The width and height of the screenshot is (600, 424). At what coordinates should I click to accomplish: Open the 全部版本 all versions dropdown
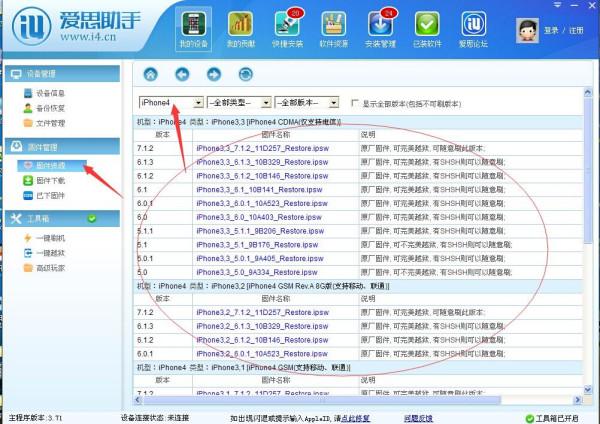click(307, 103)
